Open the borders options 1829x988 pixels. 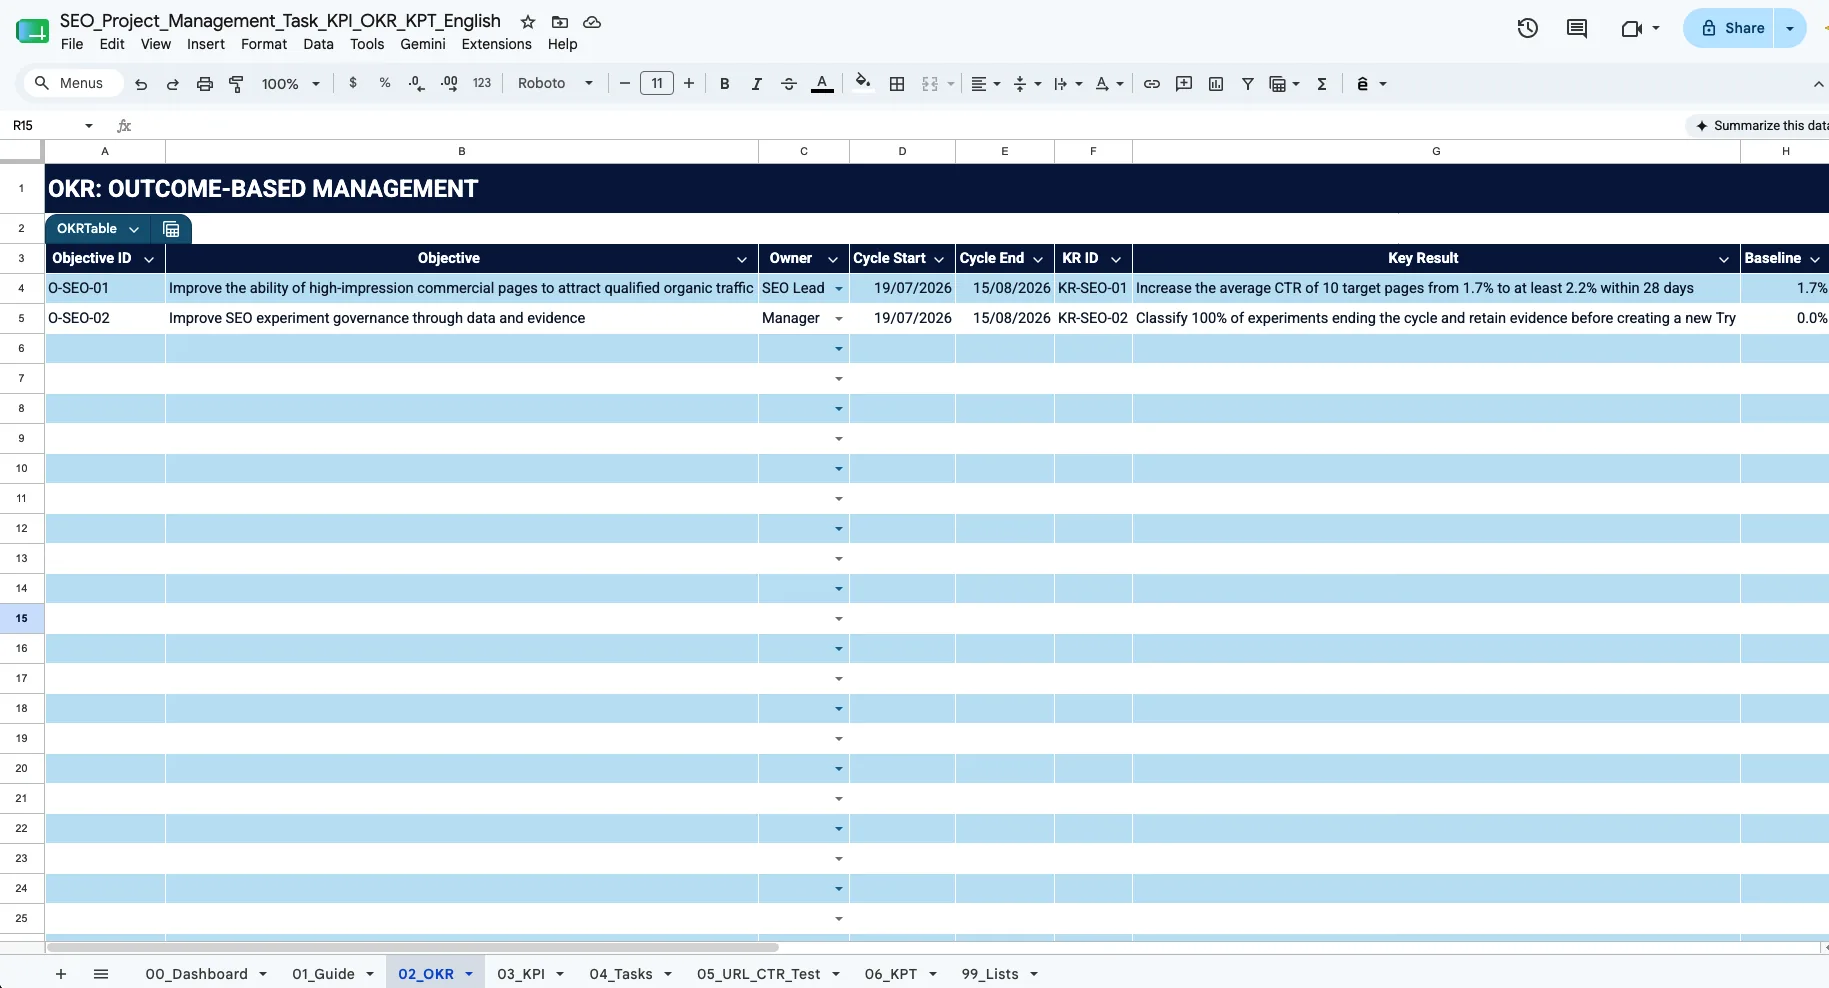(x=897, y=84)
